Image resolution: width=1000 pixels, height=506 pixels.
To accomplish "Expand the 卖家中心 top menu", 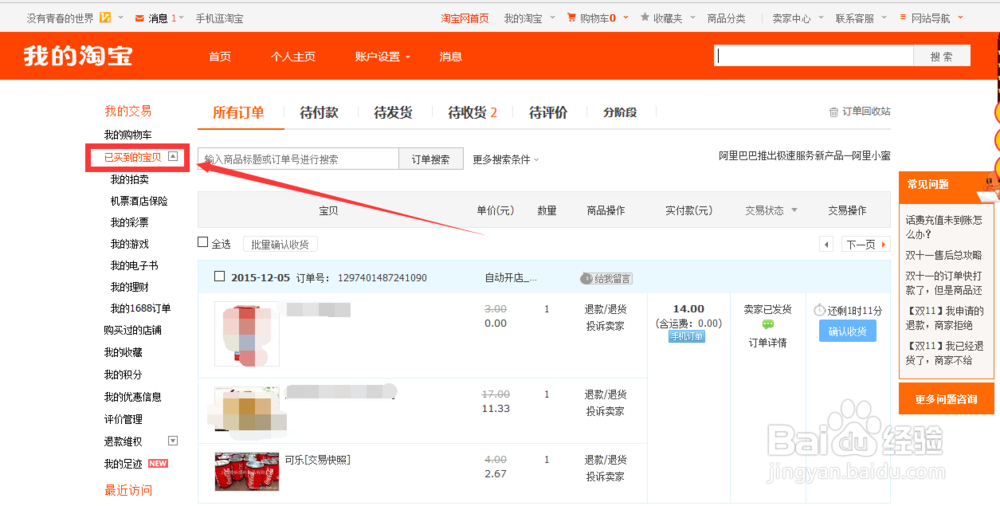I will coord(798,19).
